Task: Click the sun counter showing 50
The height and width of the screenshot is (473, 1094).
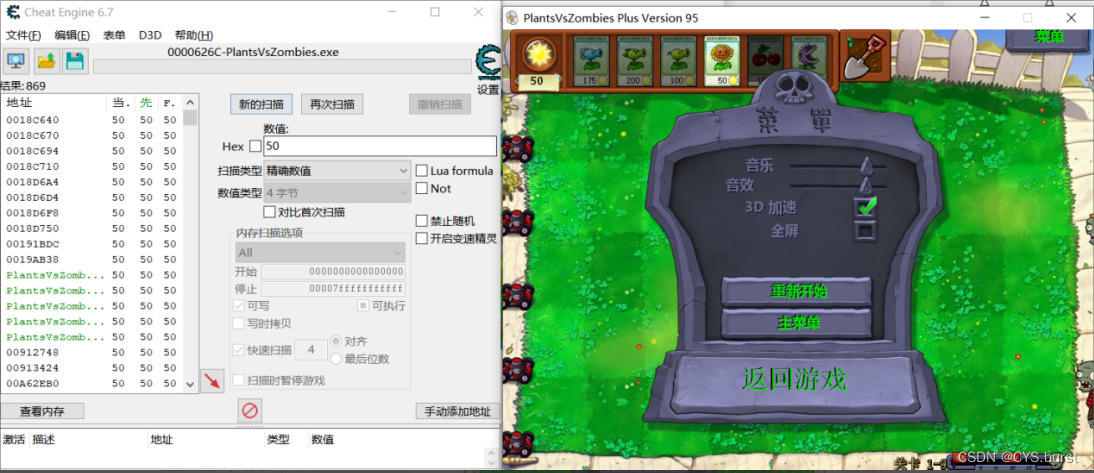Action: pos(537,81)
